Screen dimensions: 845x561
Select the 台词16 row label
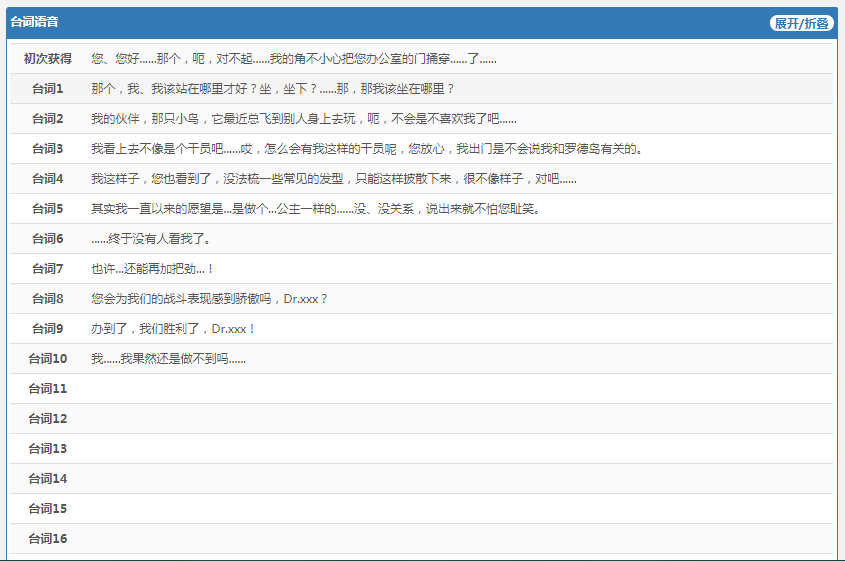click(47, 539)
